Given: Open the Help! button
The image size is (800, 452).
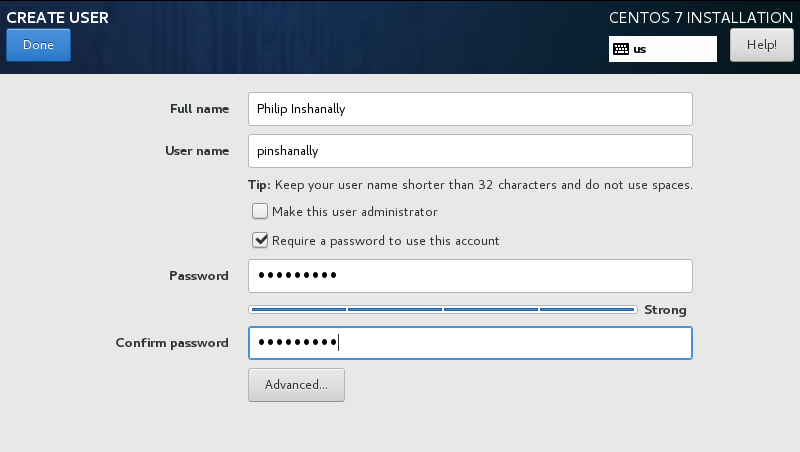Looking at the screenshot, I should coord(762,45).
